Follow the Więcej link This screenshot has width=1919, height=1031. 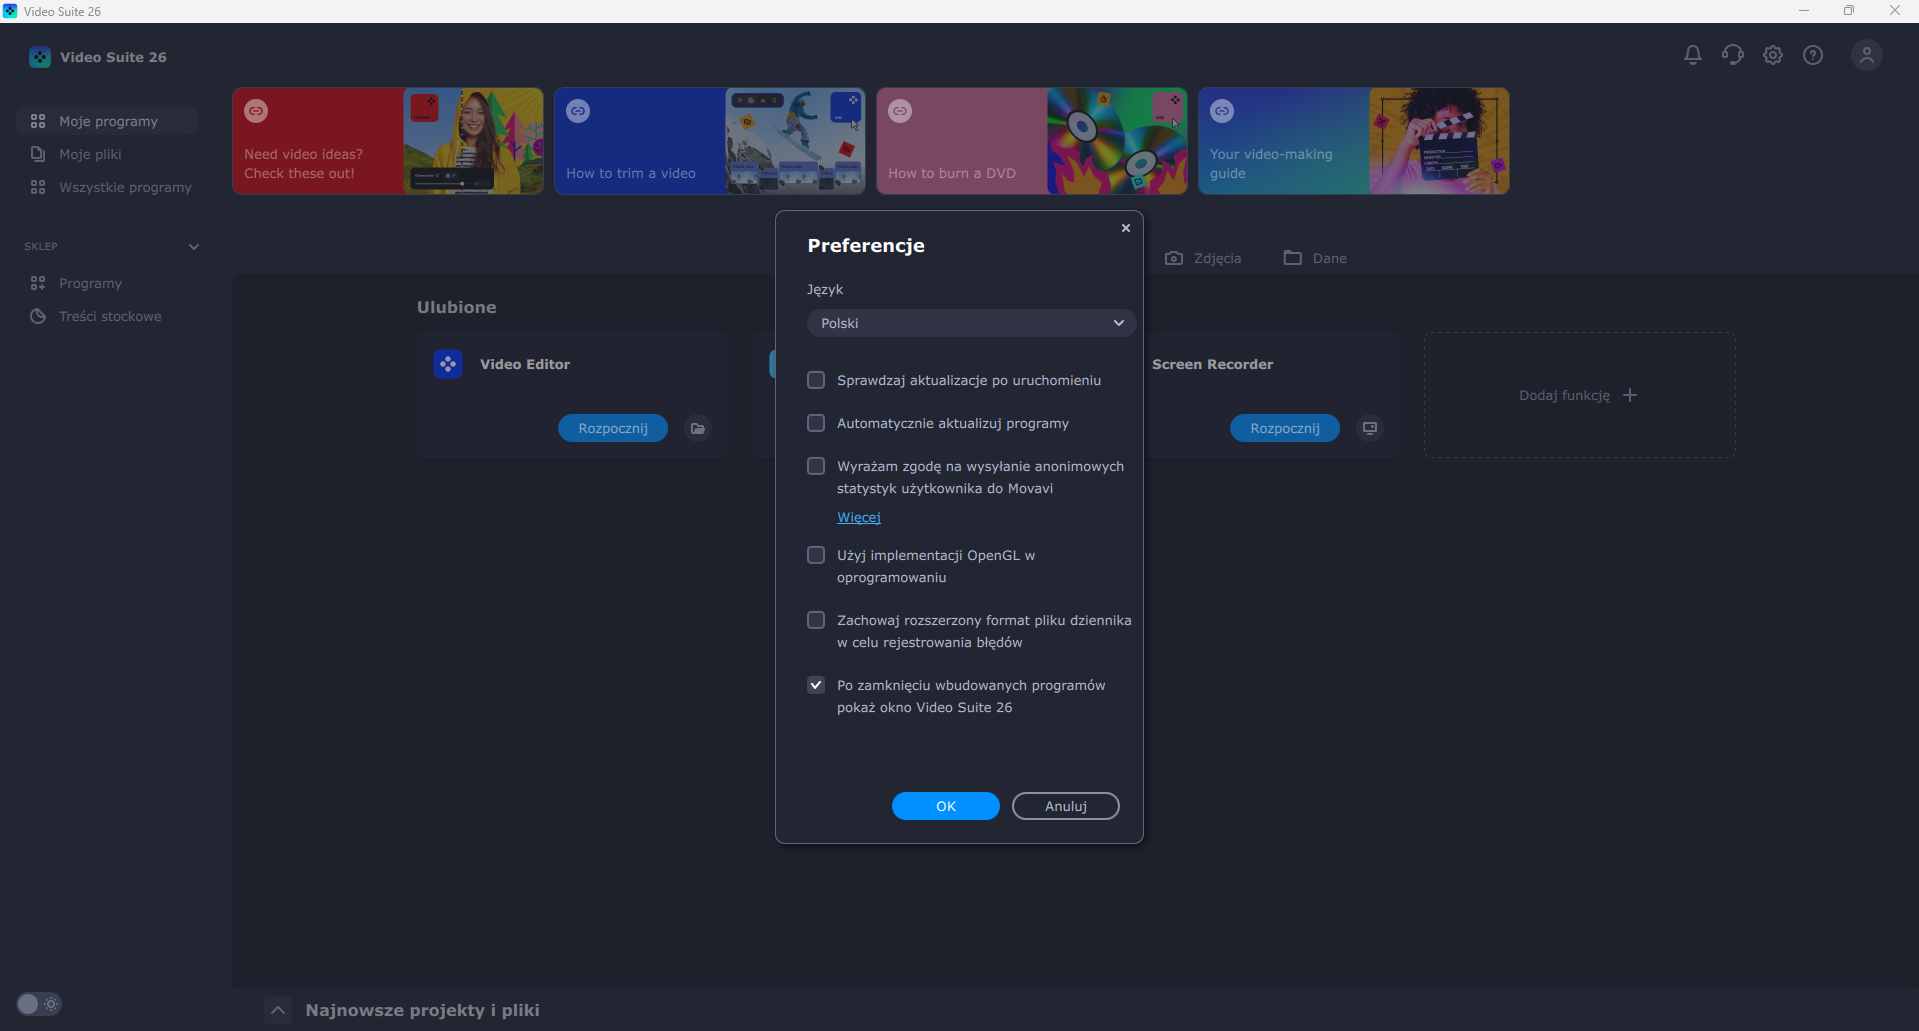[x=859, y=517]
